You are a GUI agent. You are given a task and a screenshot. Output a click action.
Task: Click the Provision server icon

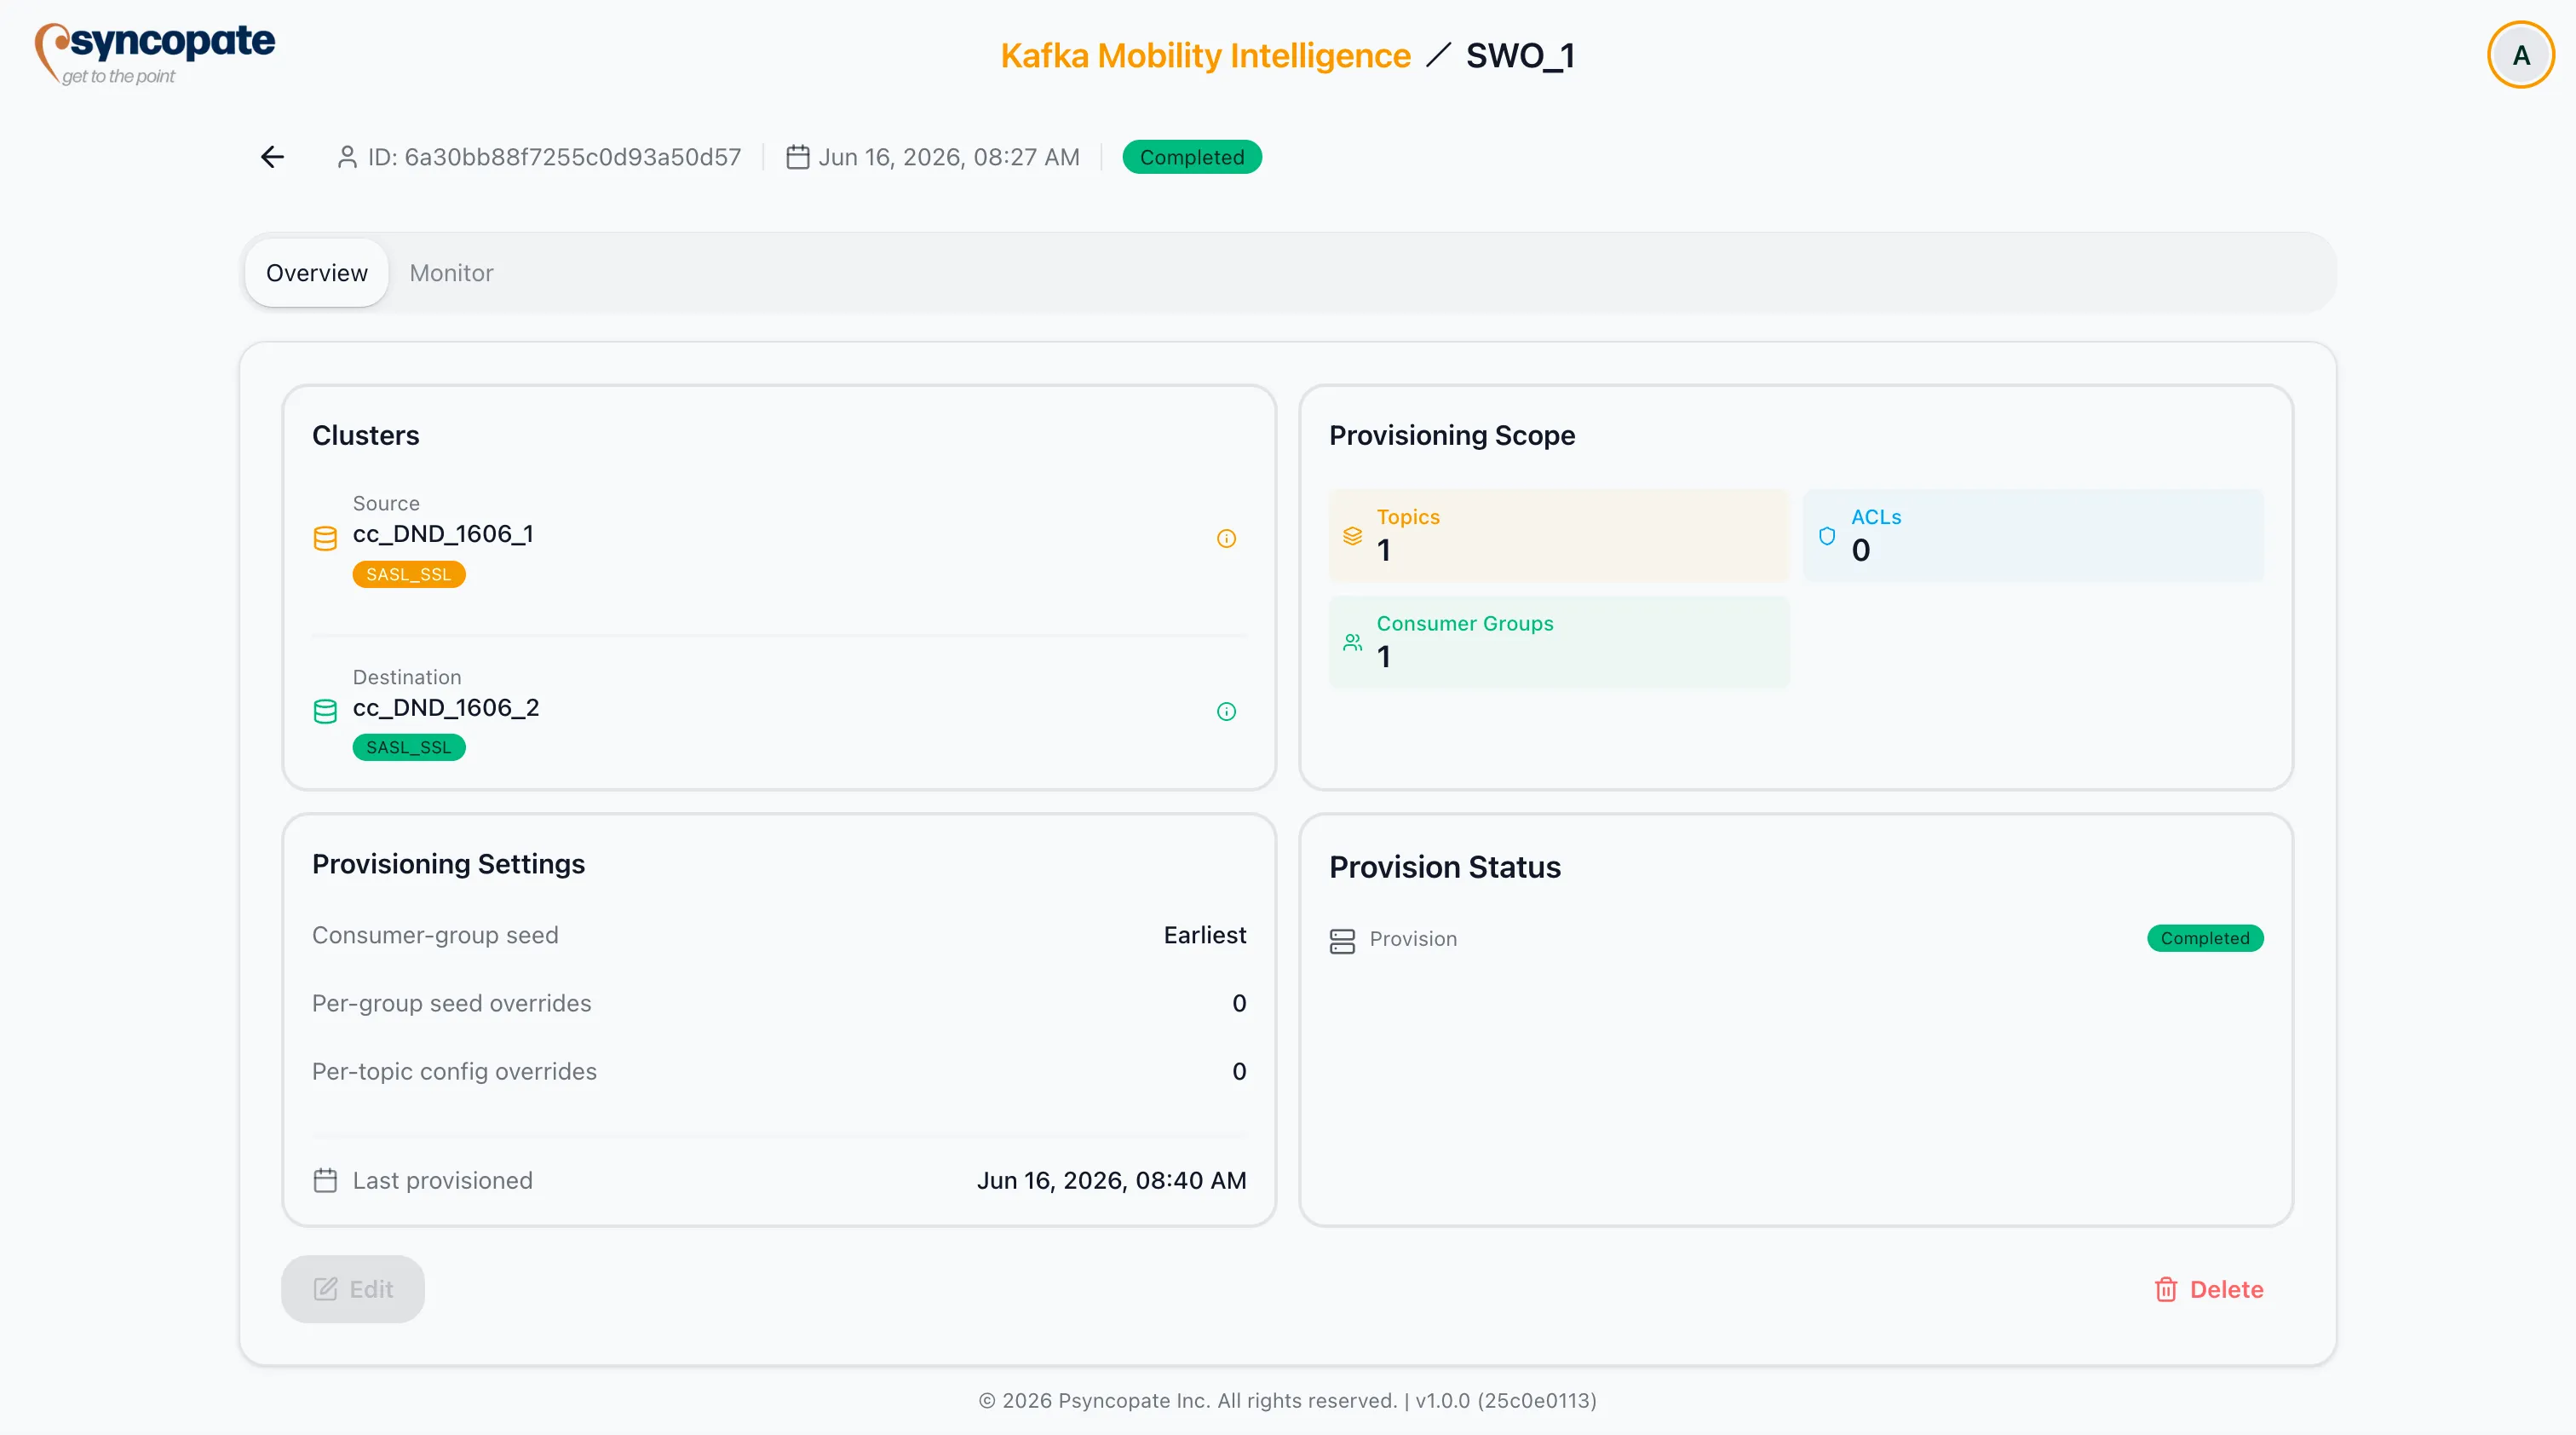click(x=1342, y=941)
